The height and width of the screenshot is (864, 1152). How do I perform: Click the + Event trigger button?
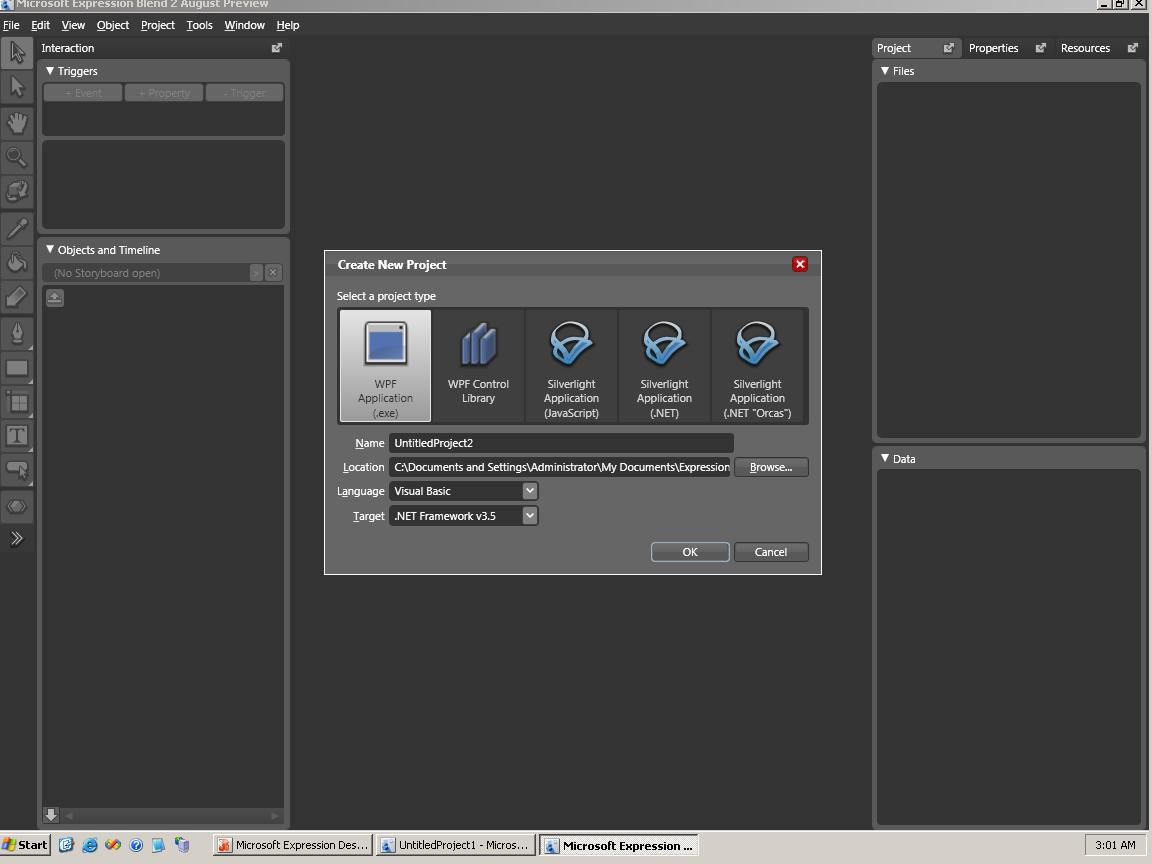[x=83, y=93]
